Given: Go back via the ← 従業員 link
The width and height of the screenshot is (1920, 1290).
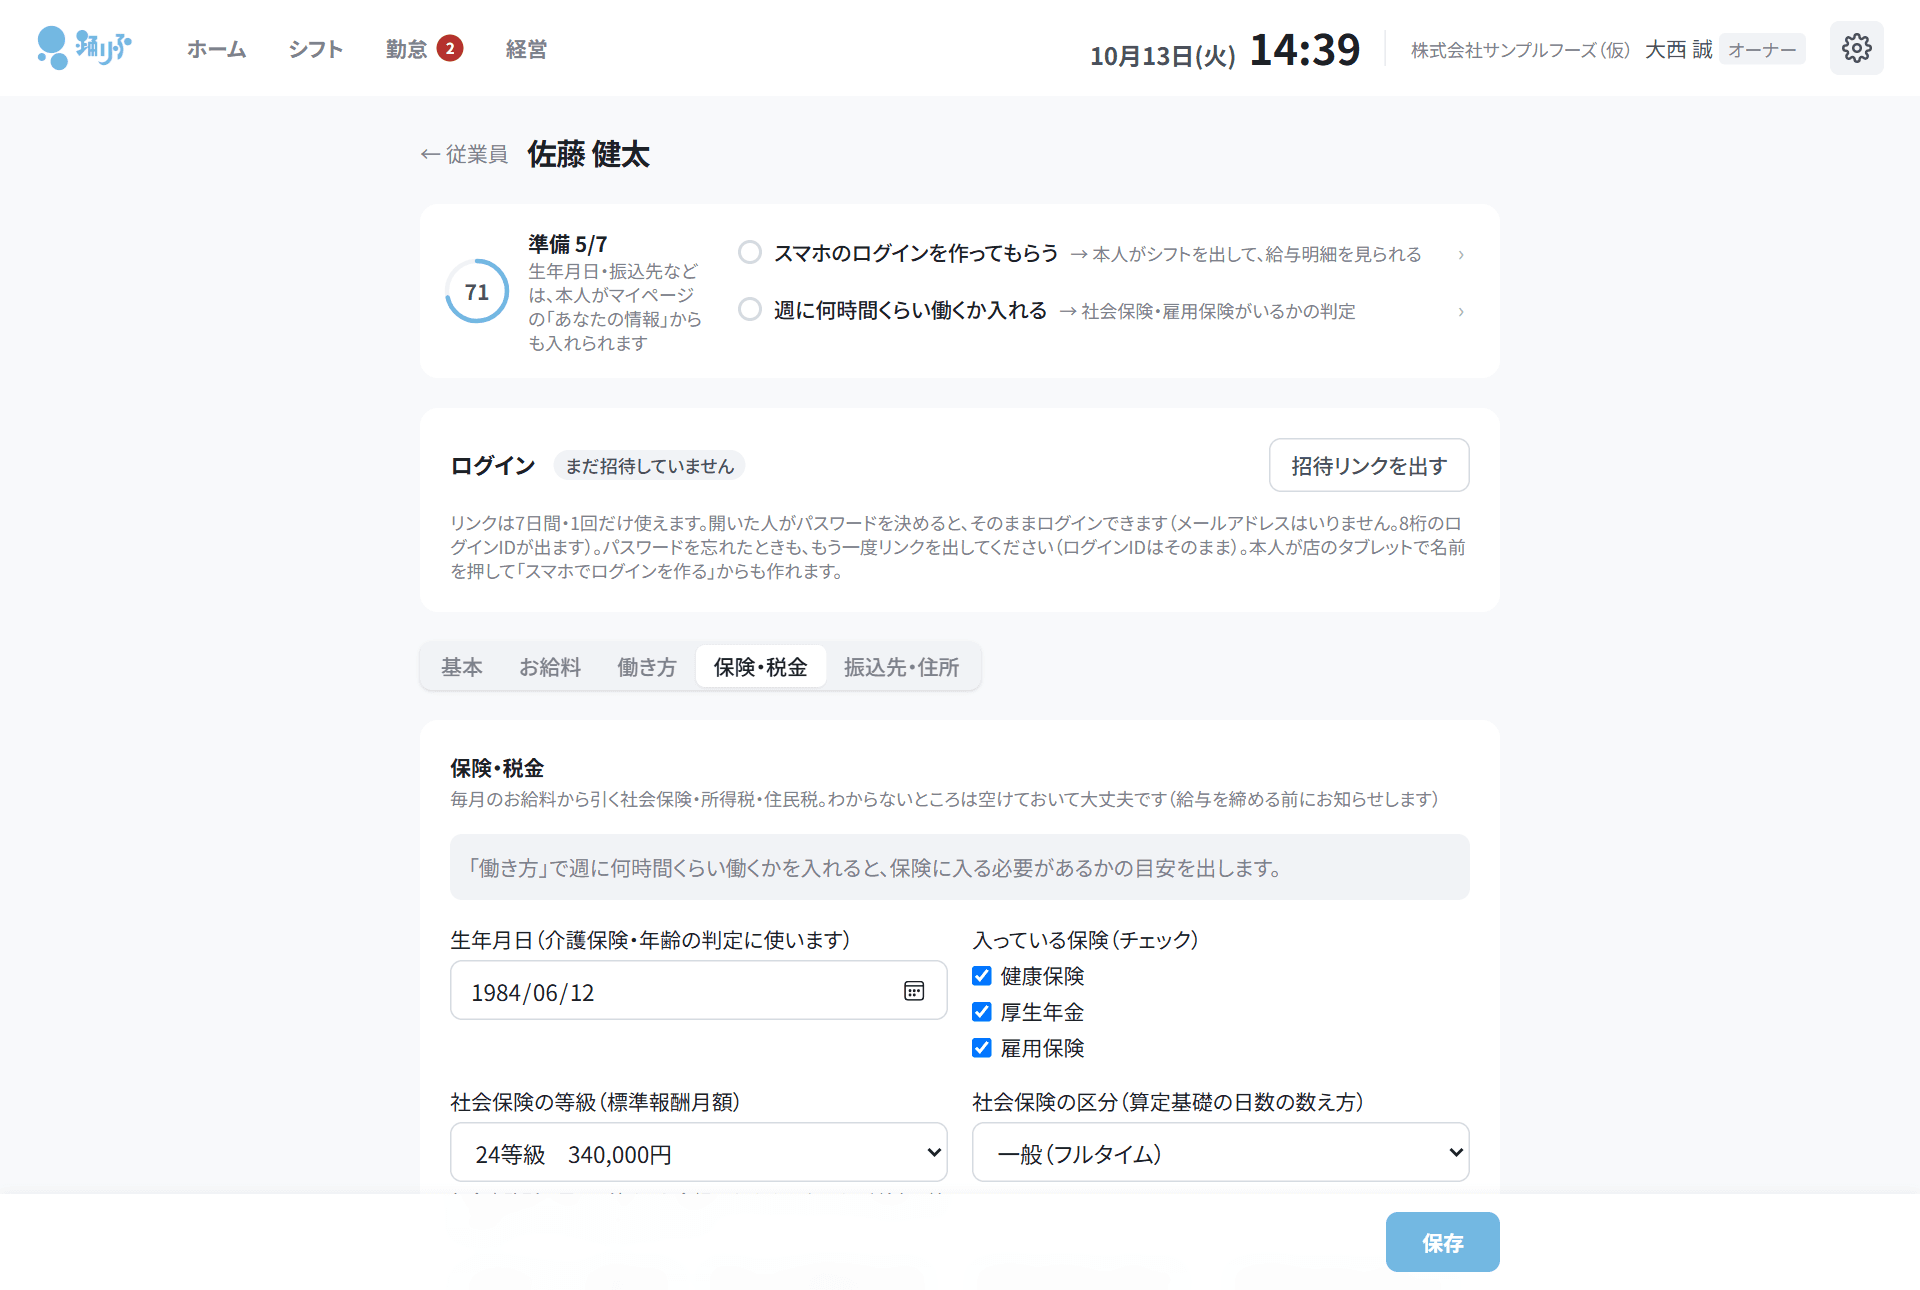Looking at the screenshot, I should 464,154.
